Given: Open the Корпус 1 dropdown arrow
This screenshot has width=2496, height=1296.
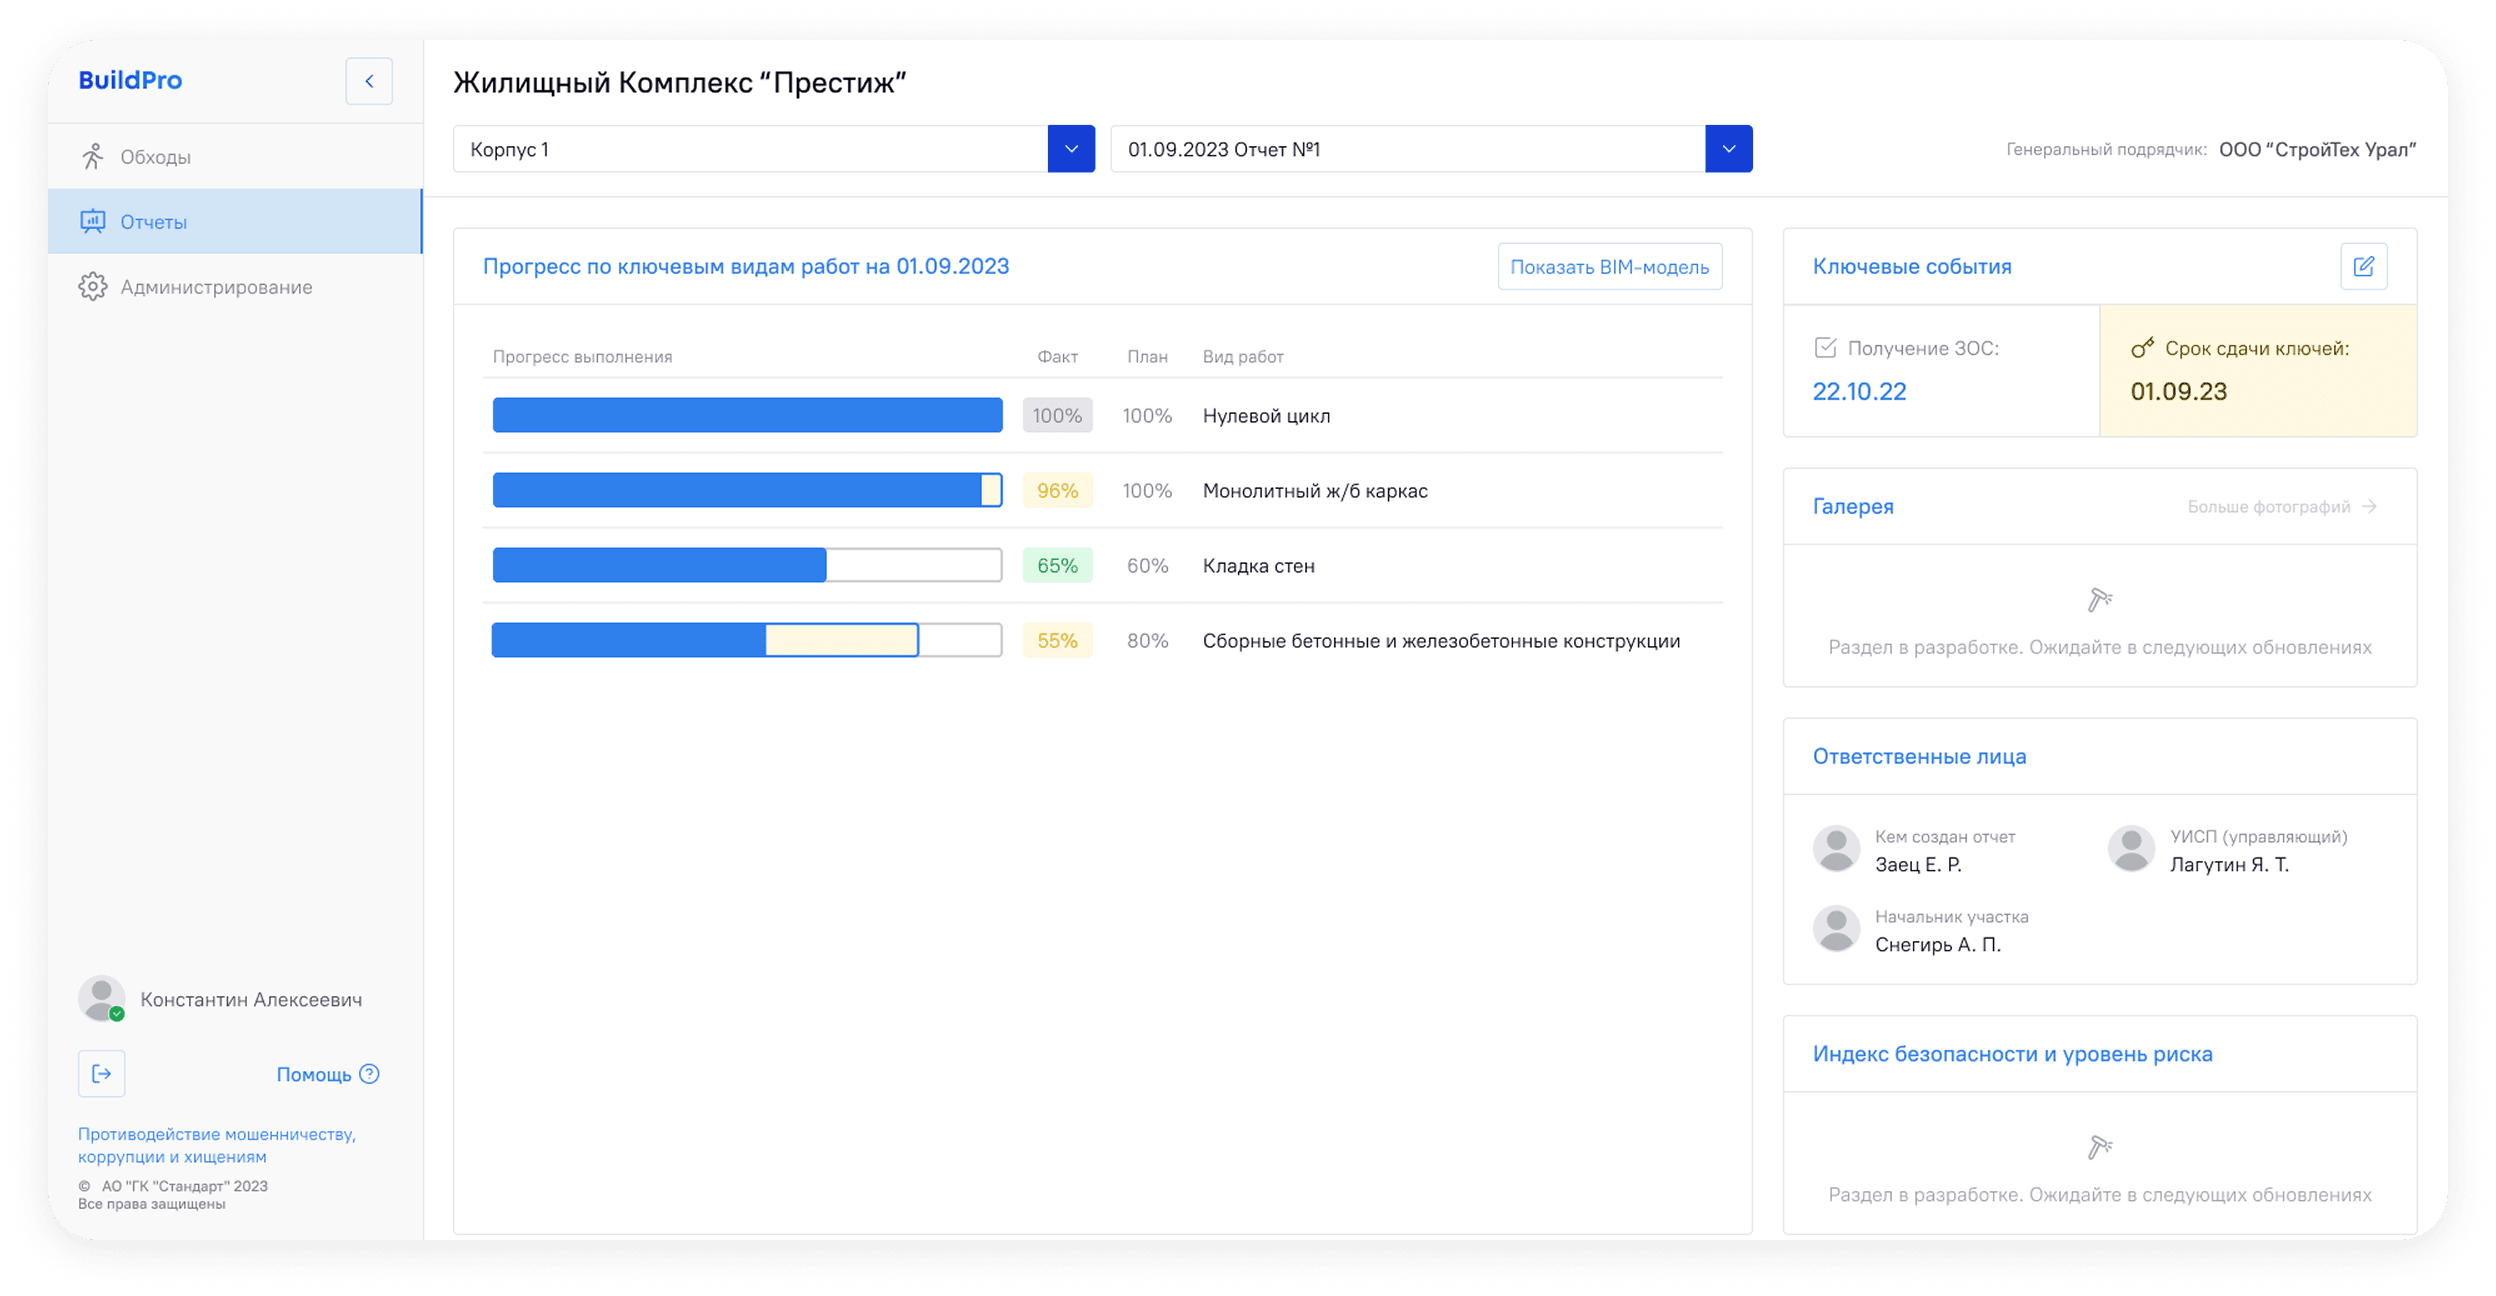Looking at the screenshot, I should [1071, 149].
